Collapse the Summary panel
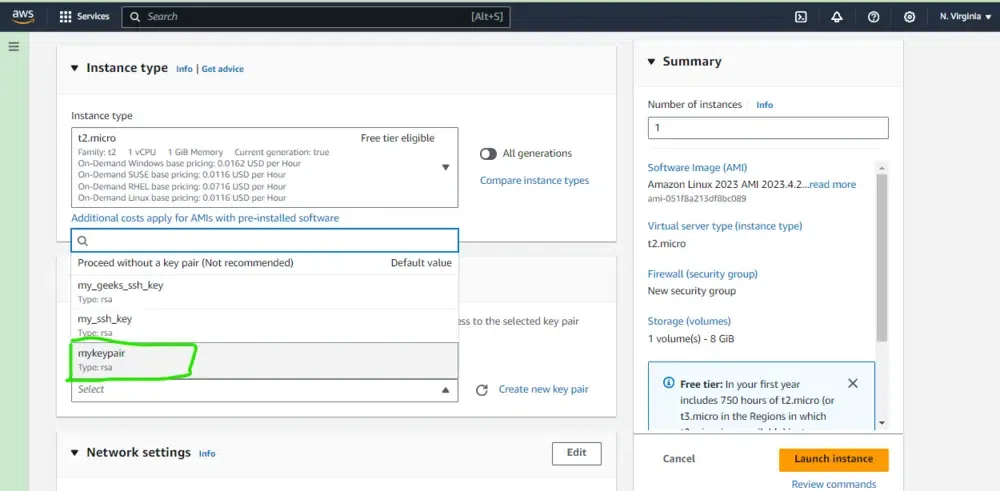This screenshot has width=1000, height=491. click(651, 62)
